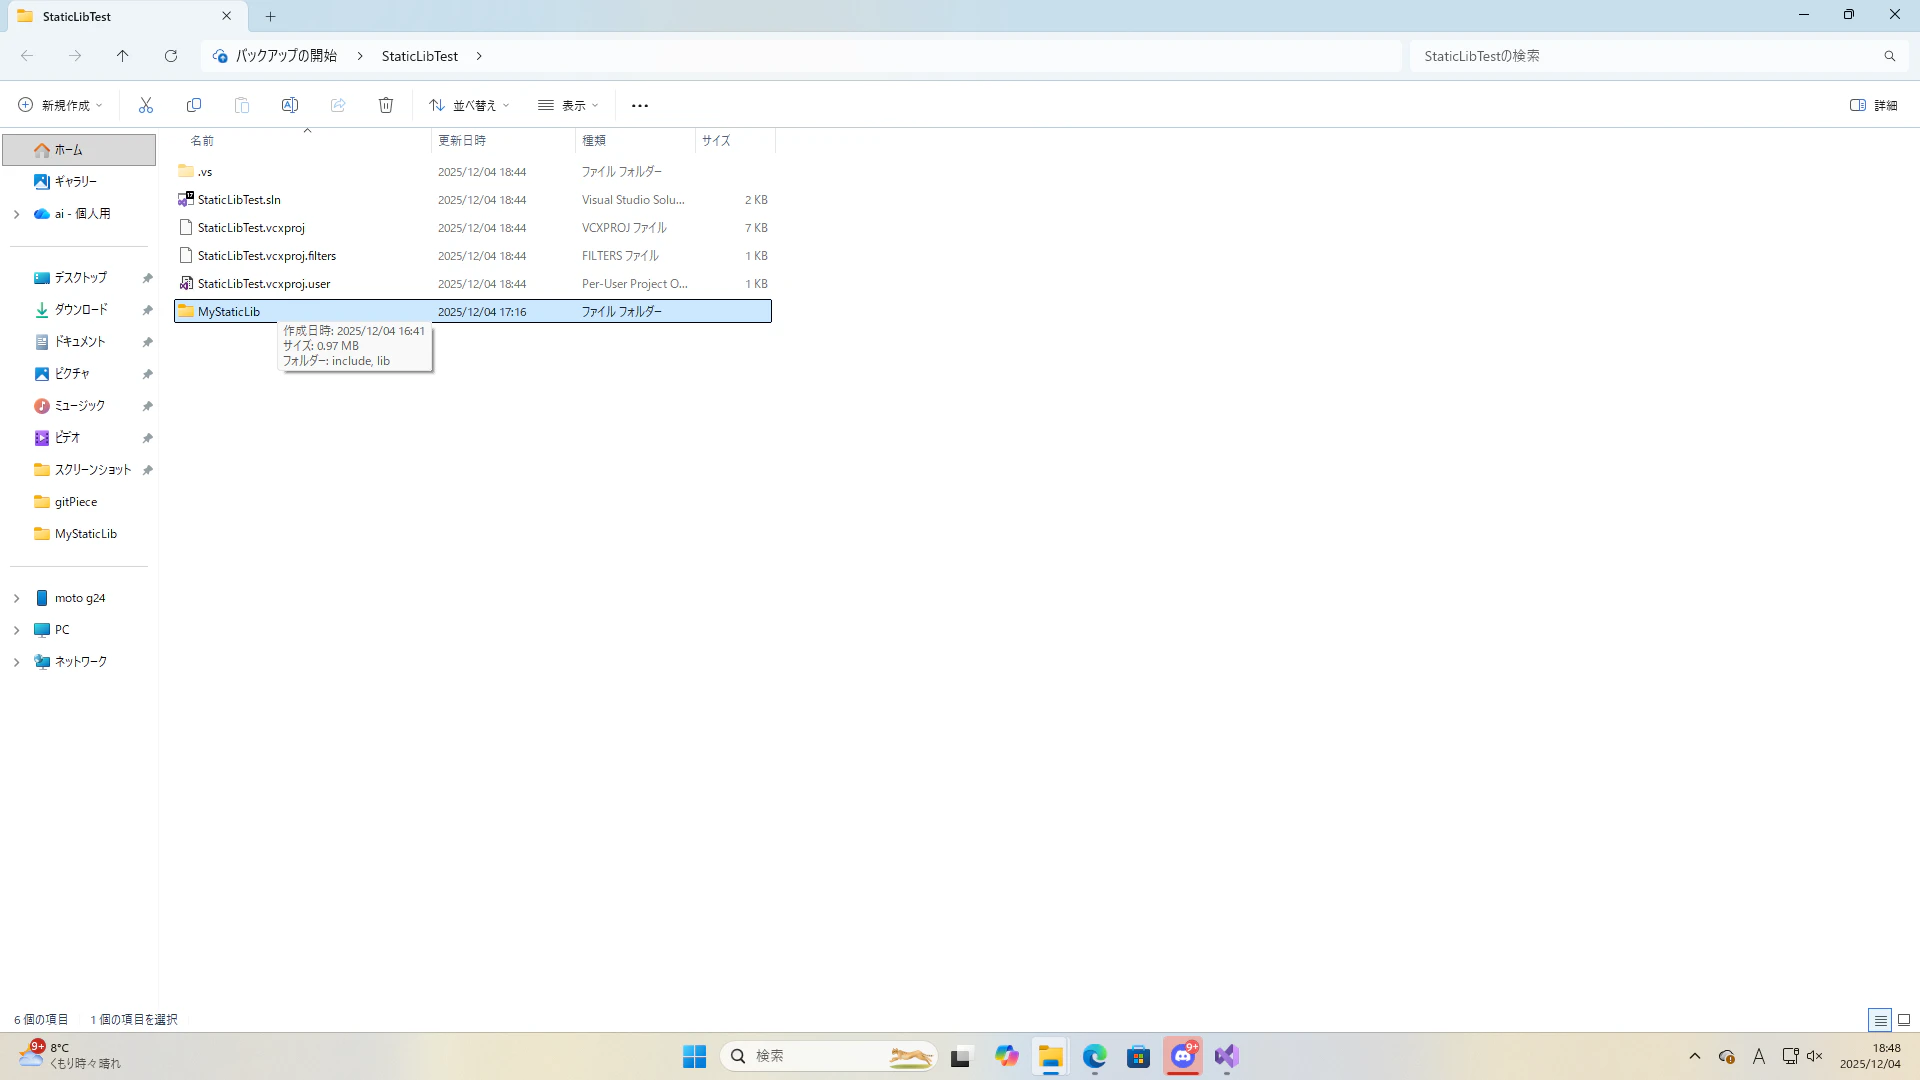
Task: Click the Cut scissors icon
Action: [146, 105]
